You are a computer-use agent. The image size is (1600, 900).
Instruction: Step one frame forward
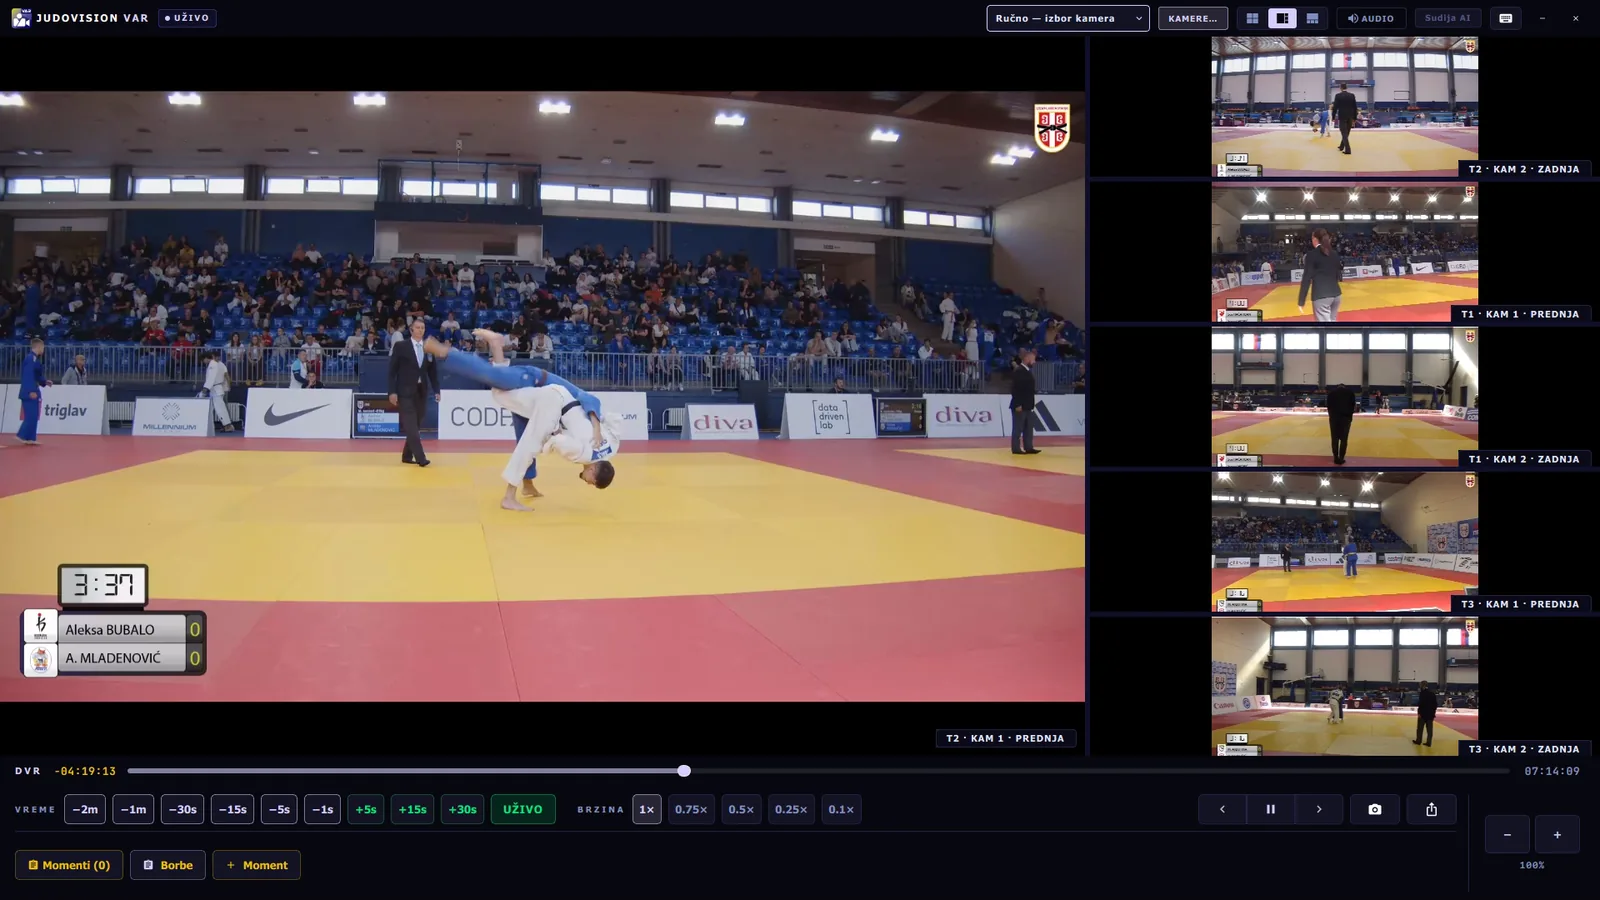[1319, 809]
